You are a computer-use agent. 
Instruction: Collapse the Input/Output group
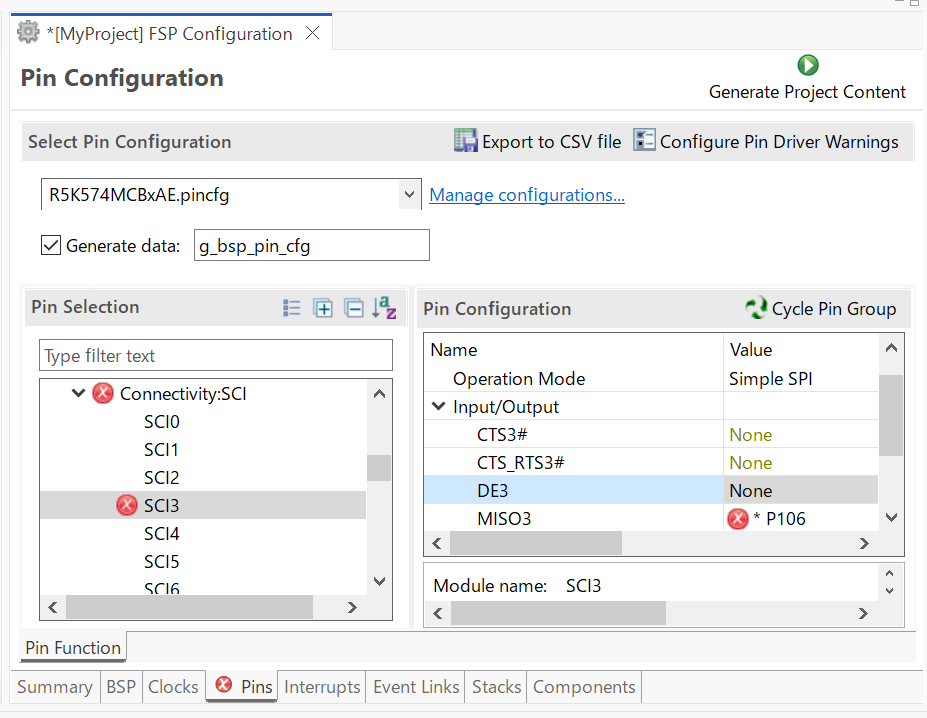tap(439, 406)
